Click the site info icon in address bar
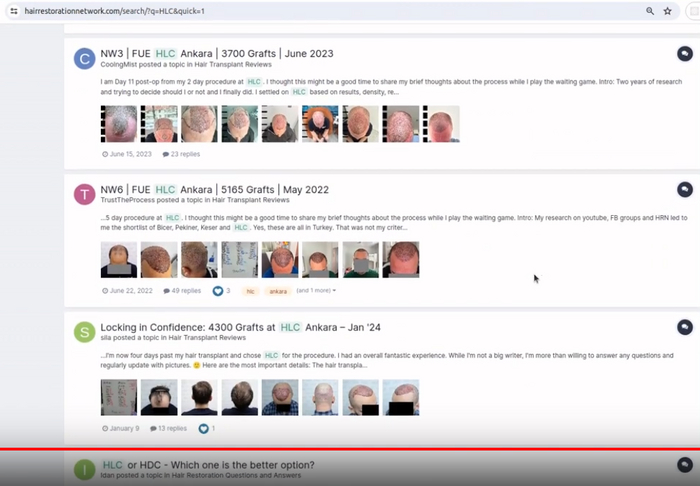The image size is (700, 486). [x=14, y=11]
